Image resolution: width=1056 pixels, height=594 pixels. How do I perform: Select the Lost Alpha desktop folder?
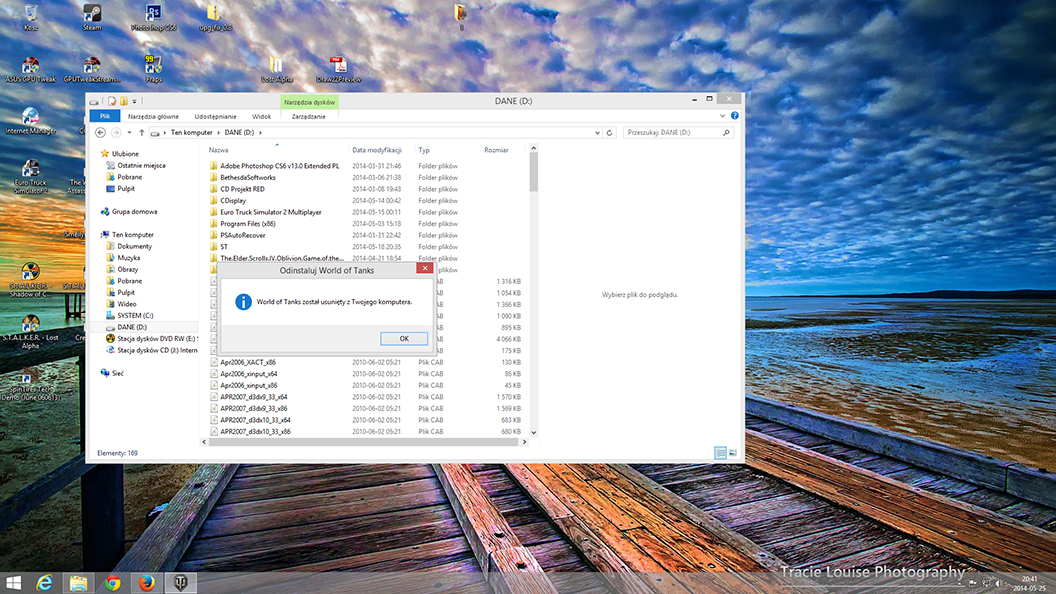coord(277,69)
